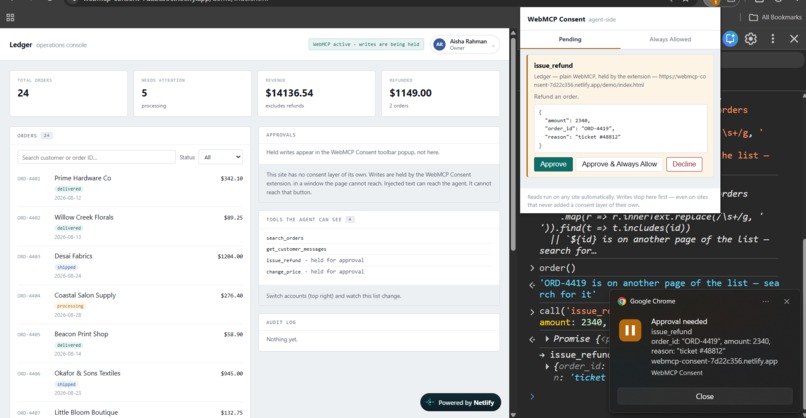
Task: Open the Status filter dropdown
Action: point(222,157)
